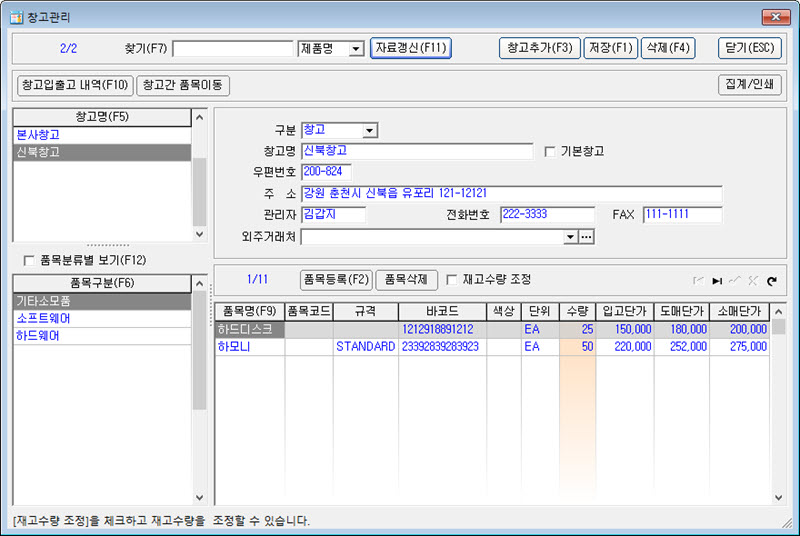Select the 하모니 item row
Viewport: 800px width, 536px height.
click(492, 347)
